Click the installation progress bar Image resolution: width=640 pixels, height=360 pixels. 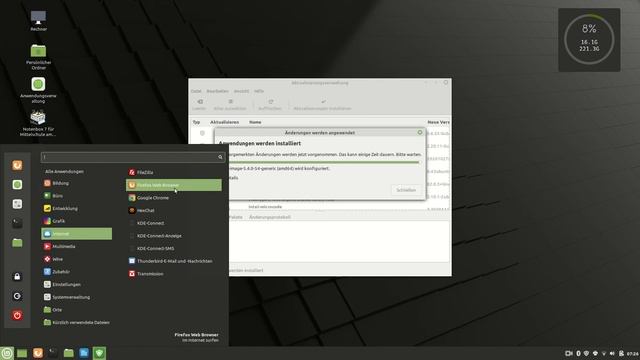click(324, 162)
